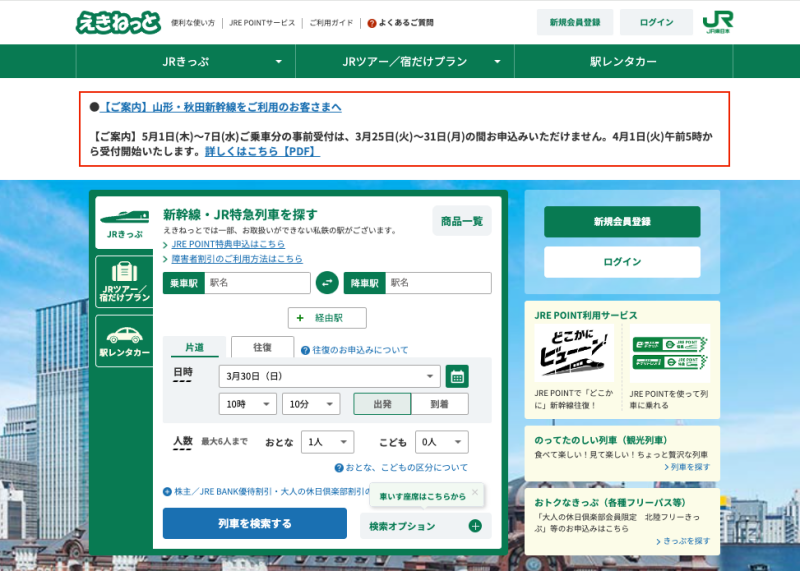Open the 便利な使い方 header link
Screen dimensions: 800x571
193,23
